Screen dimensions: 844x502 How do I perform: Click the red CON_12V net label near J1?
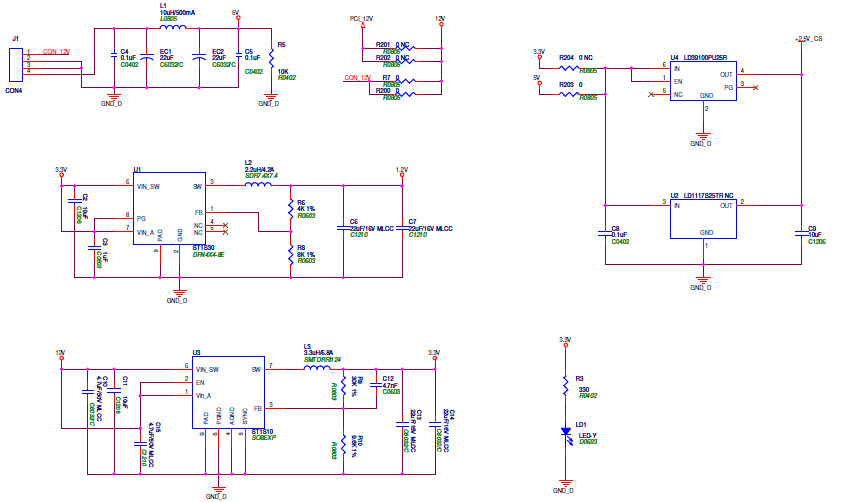tap(56, 51)
